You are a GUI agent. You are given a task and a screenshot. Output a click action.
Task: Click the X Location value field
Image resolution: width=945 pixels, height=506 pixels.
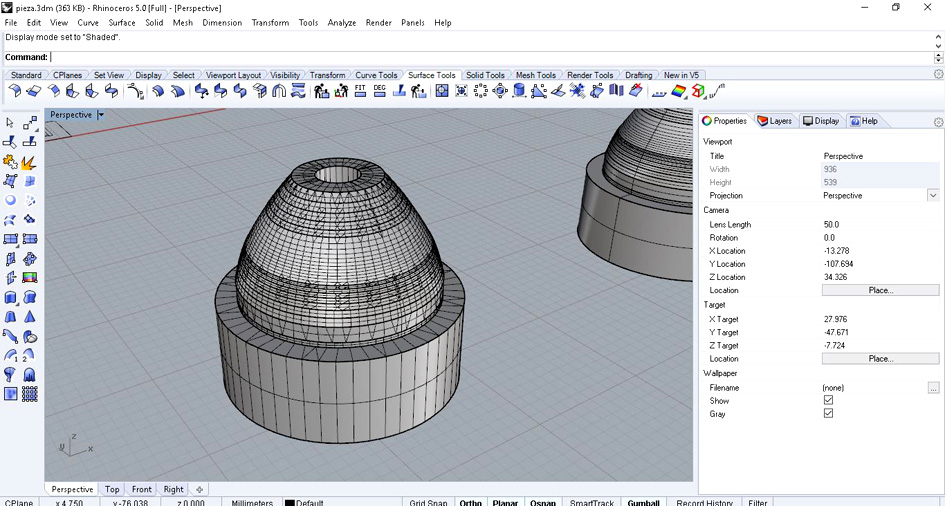pos(880,251)
